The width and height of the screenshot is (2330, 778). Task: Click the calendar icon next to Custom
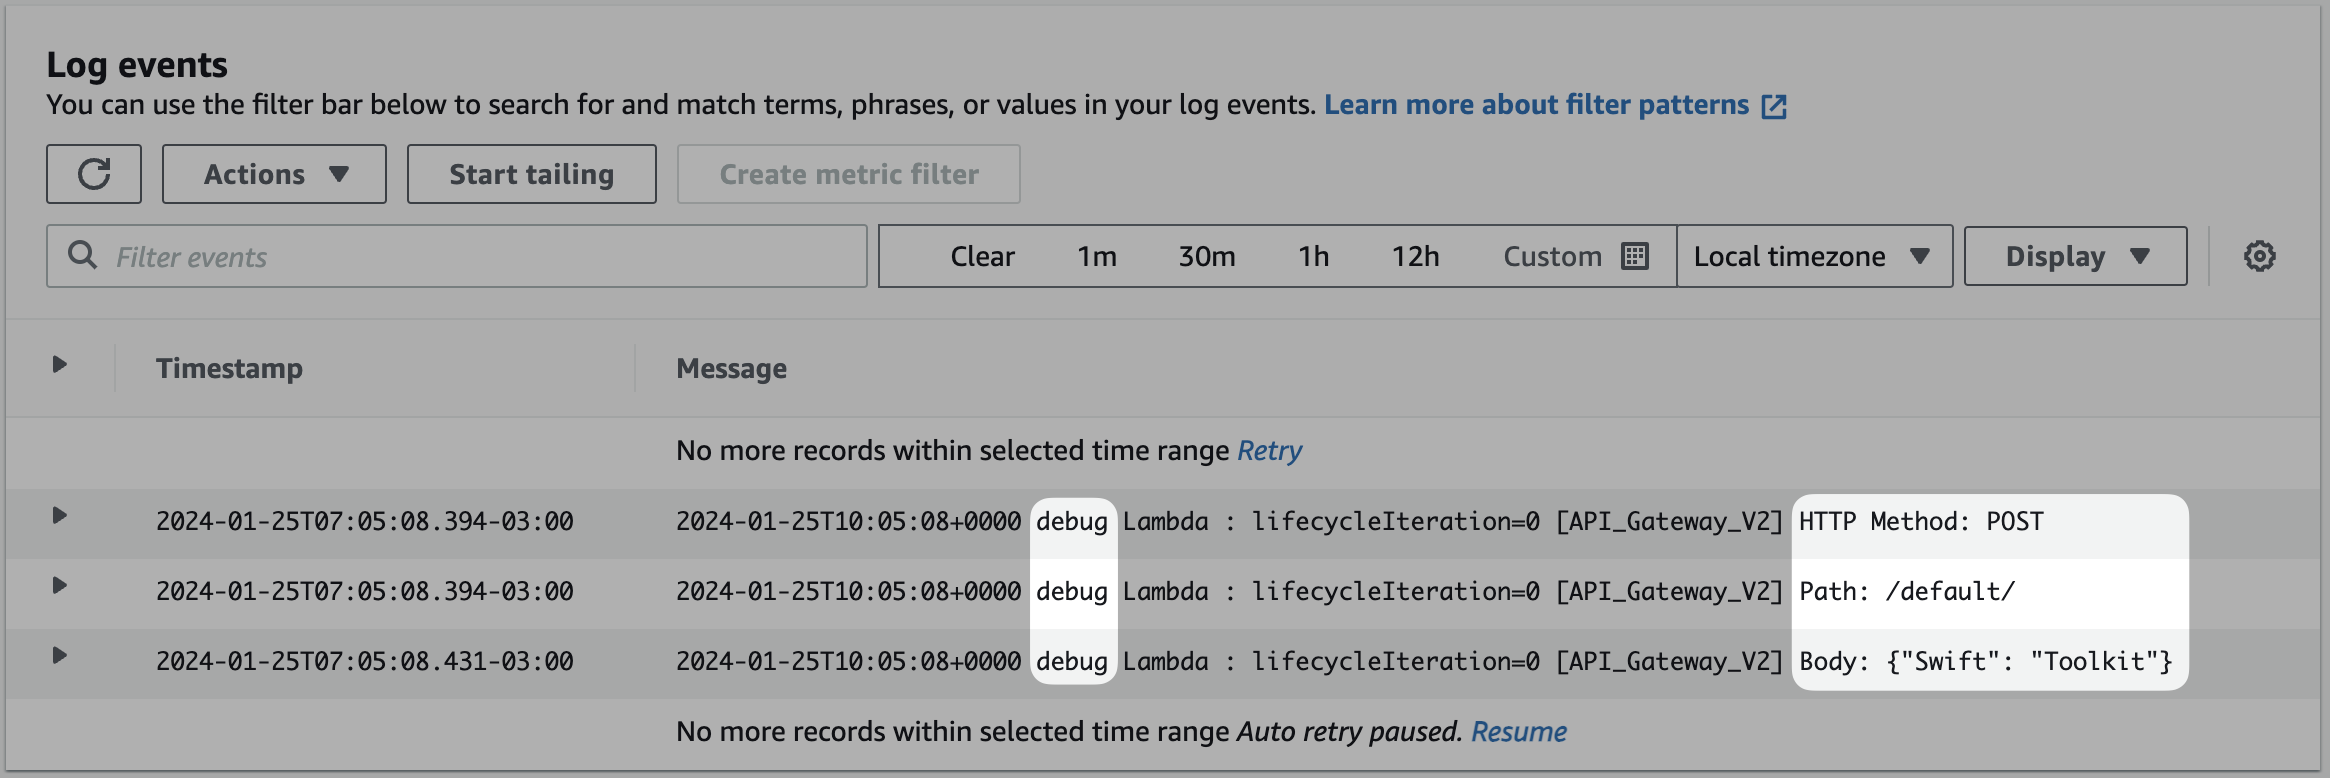pyautogui.click(x=1634, y=256)
